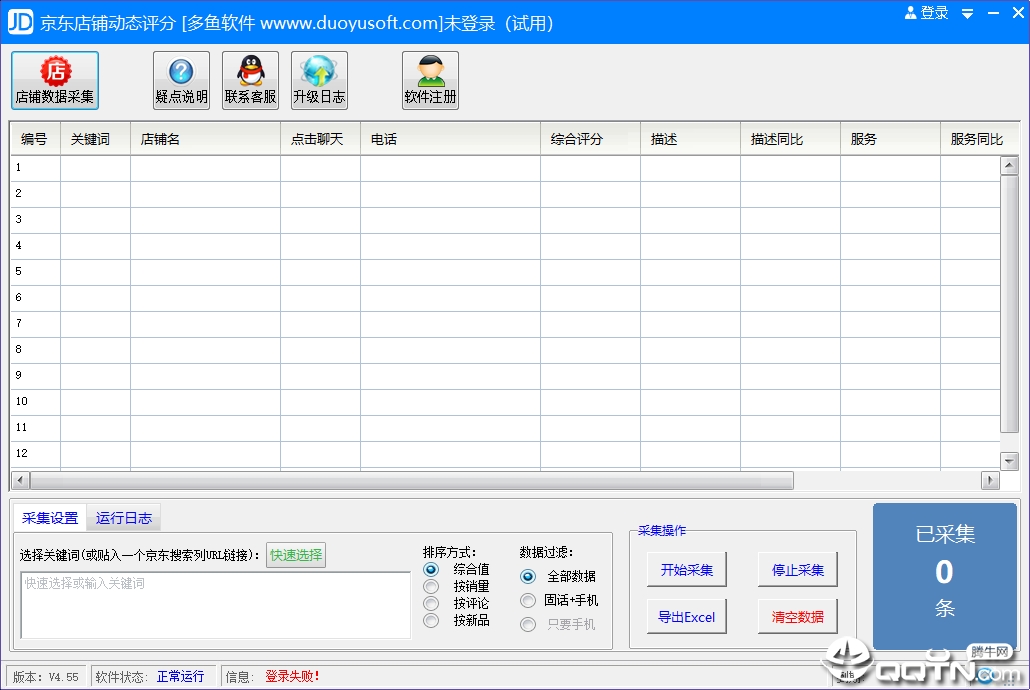Select 按评论 sort radio button
The height and width of the screenshot is (690, 1030).
click(x=431, y=603)
